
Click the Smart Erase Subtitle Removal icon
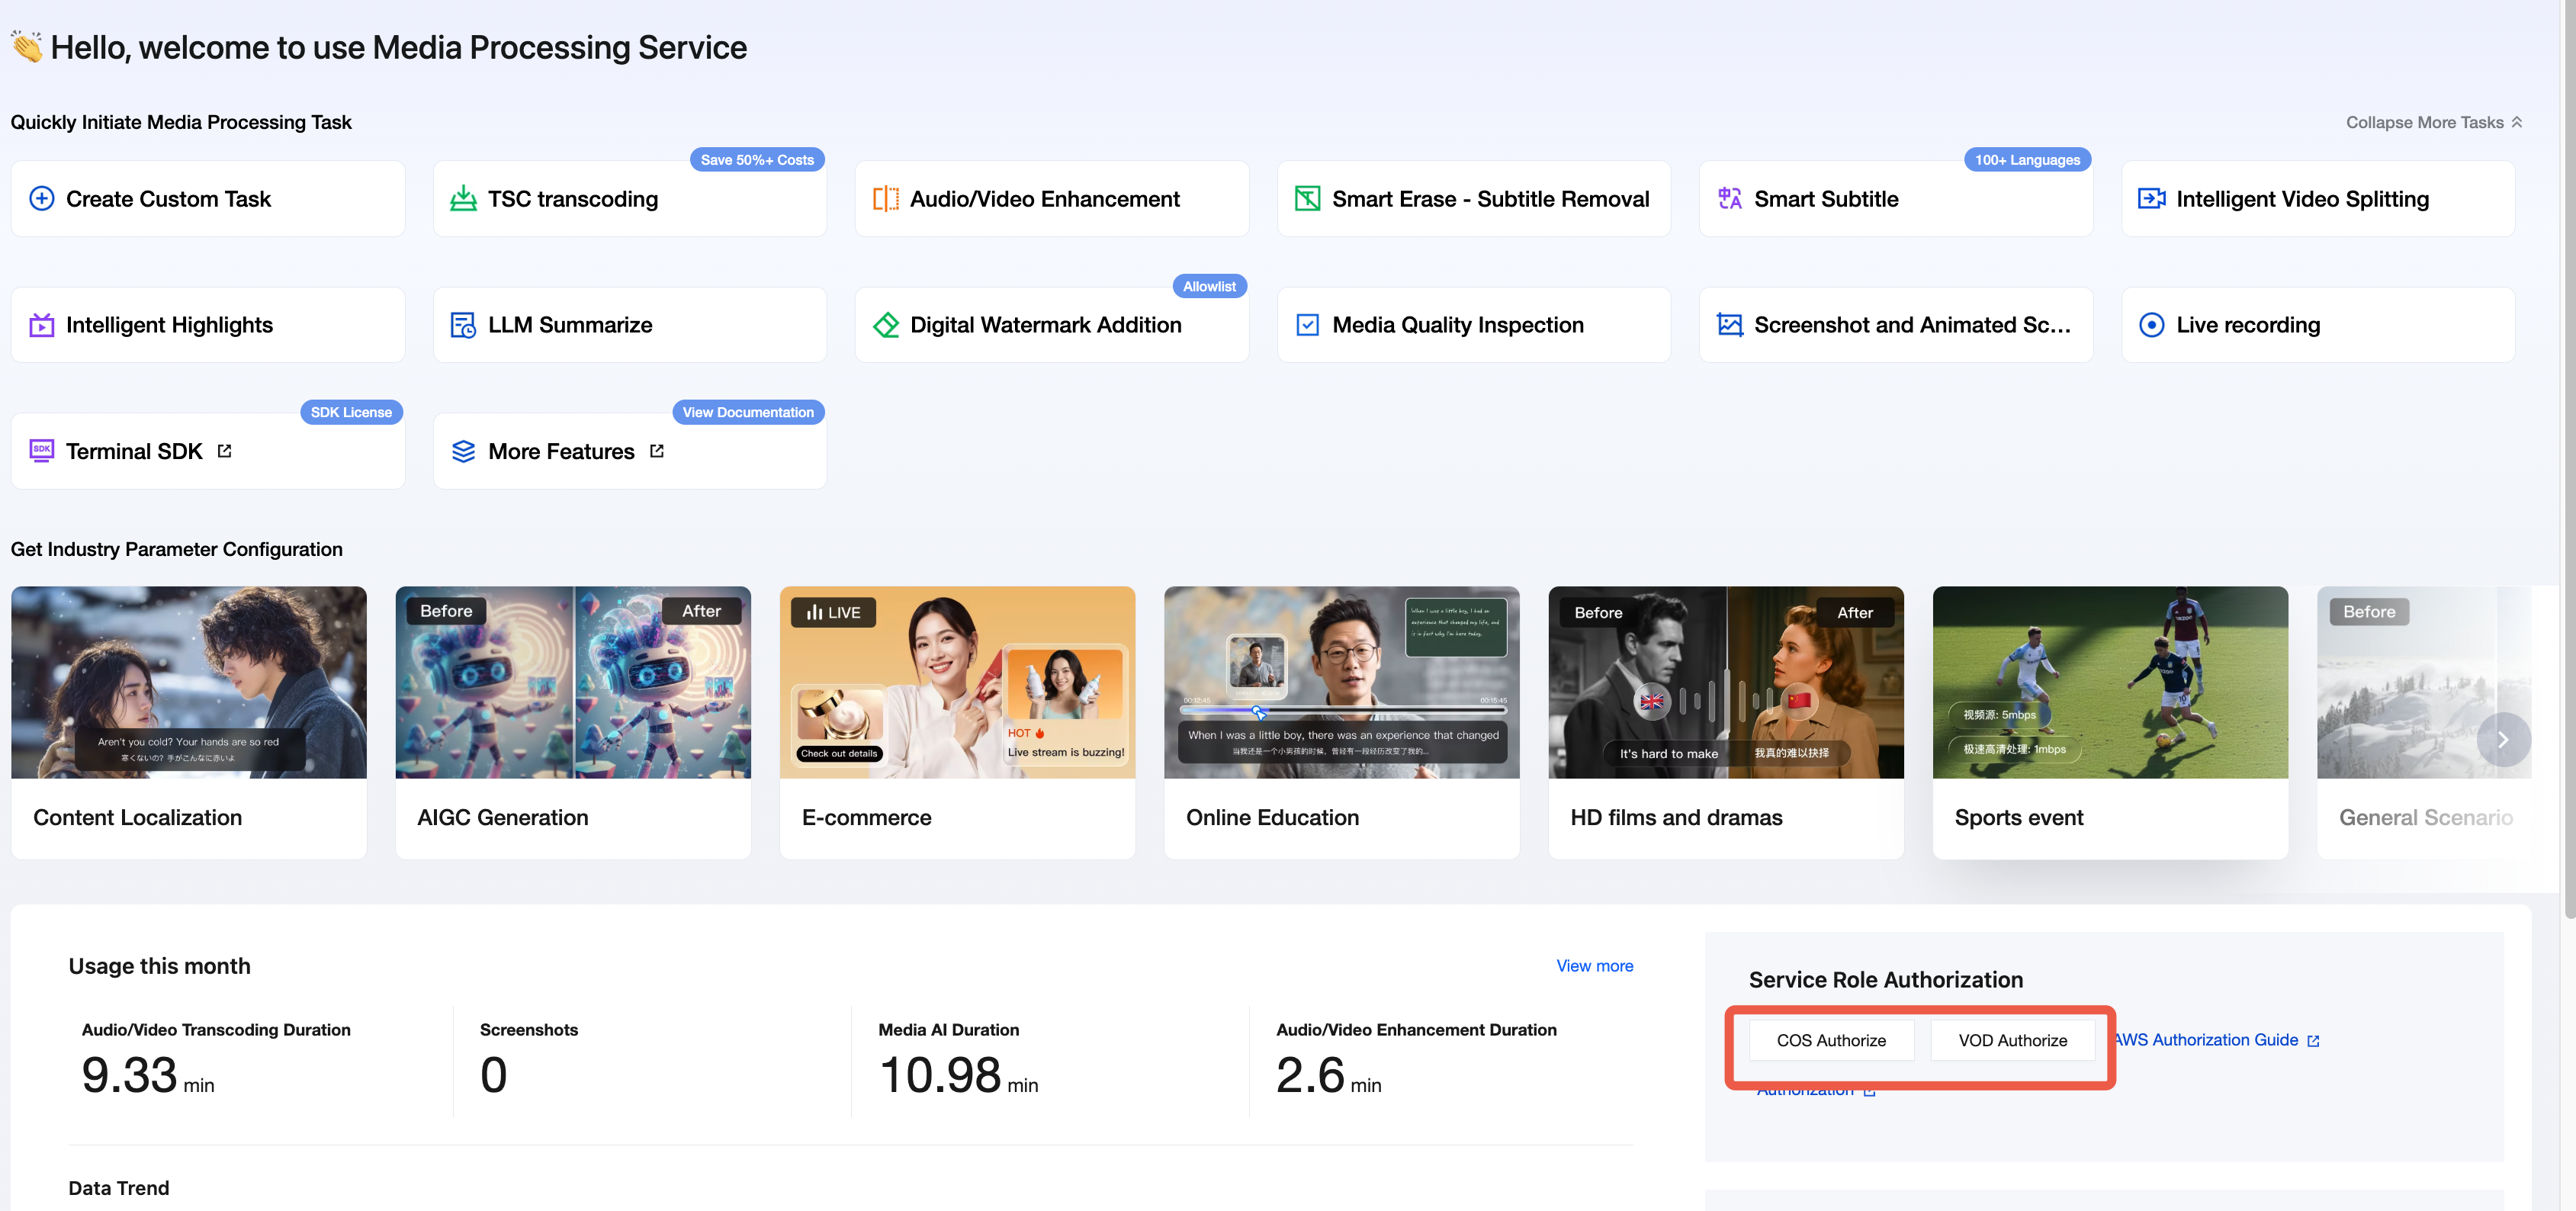tap(1307, 199)
